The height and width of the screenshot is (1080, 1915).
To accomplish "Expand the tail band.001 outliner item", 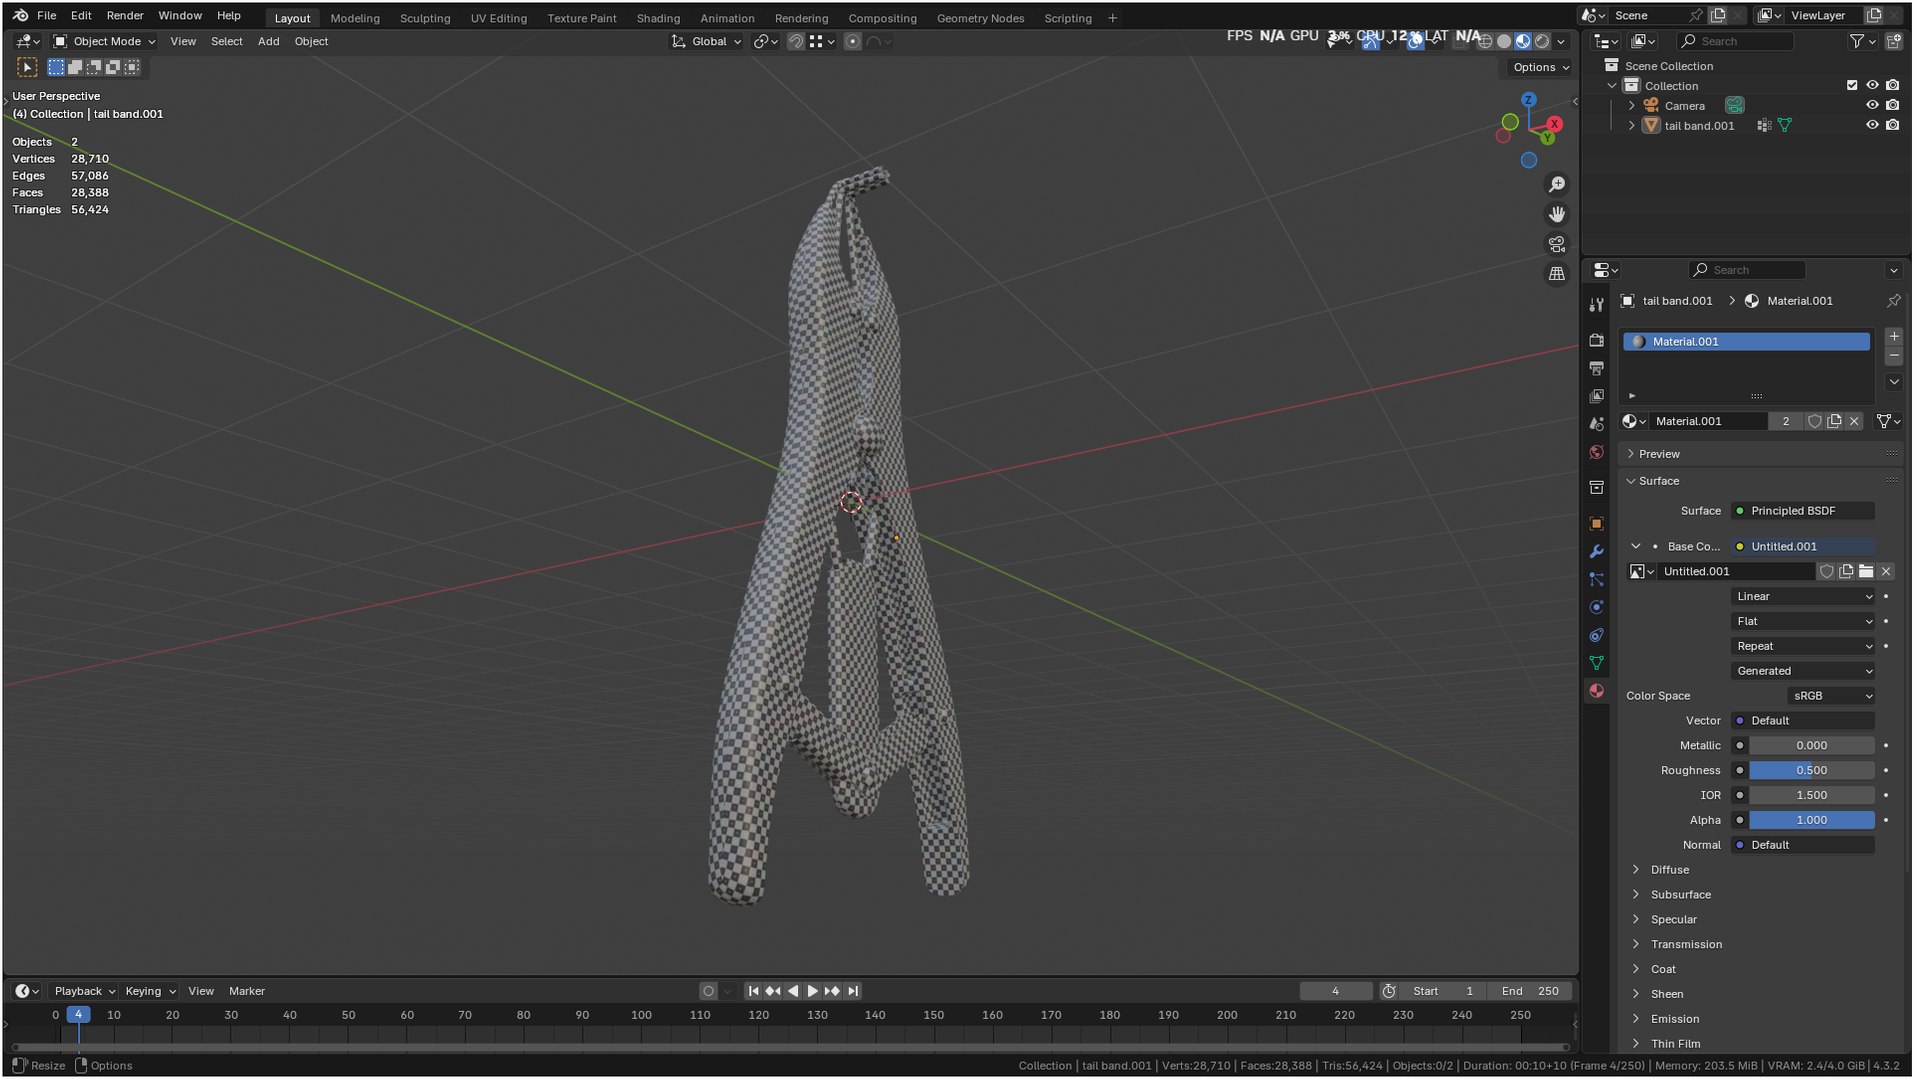I will point(1632,126).
